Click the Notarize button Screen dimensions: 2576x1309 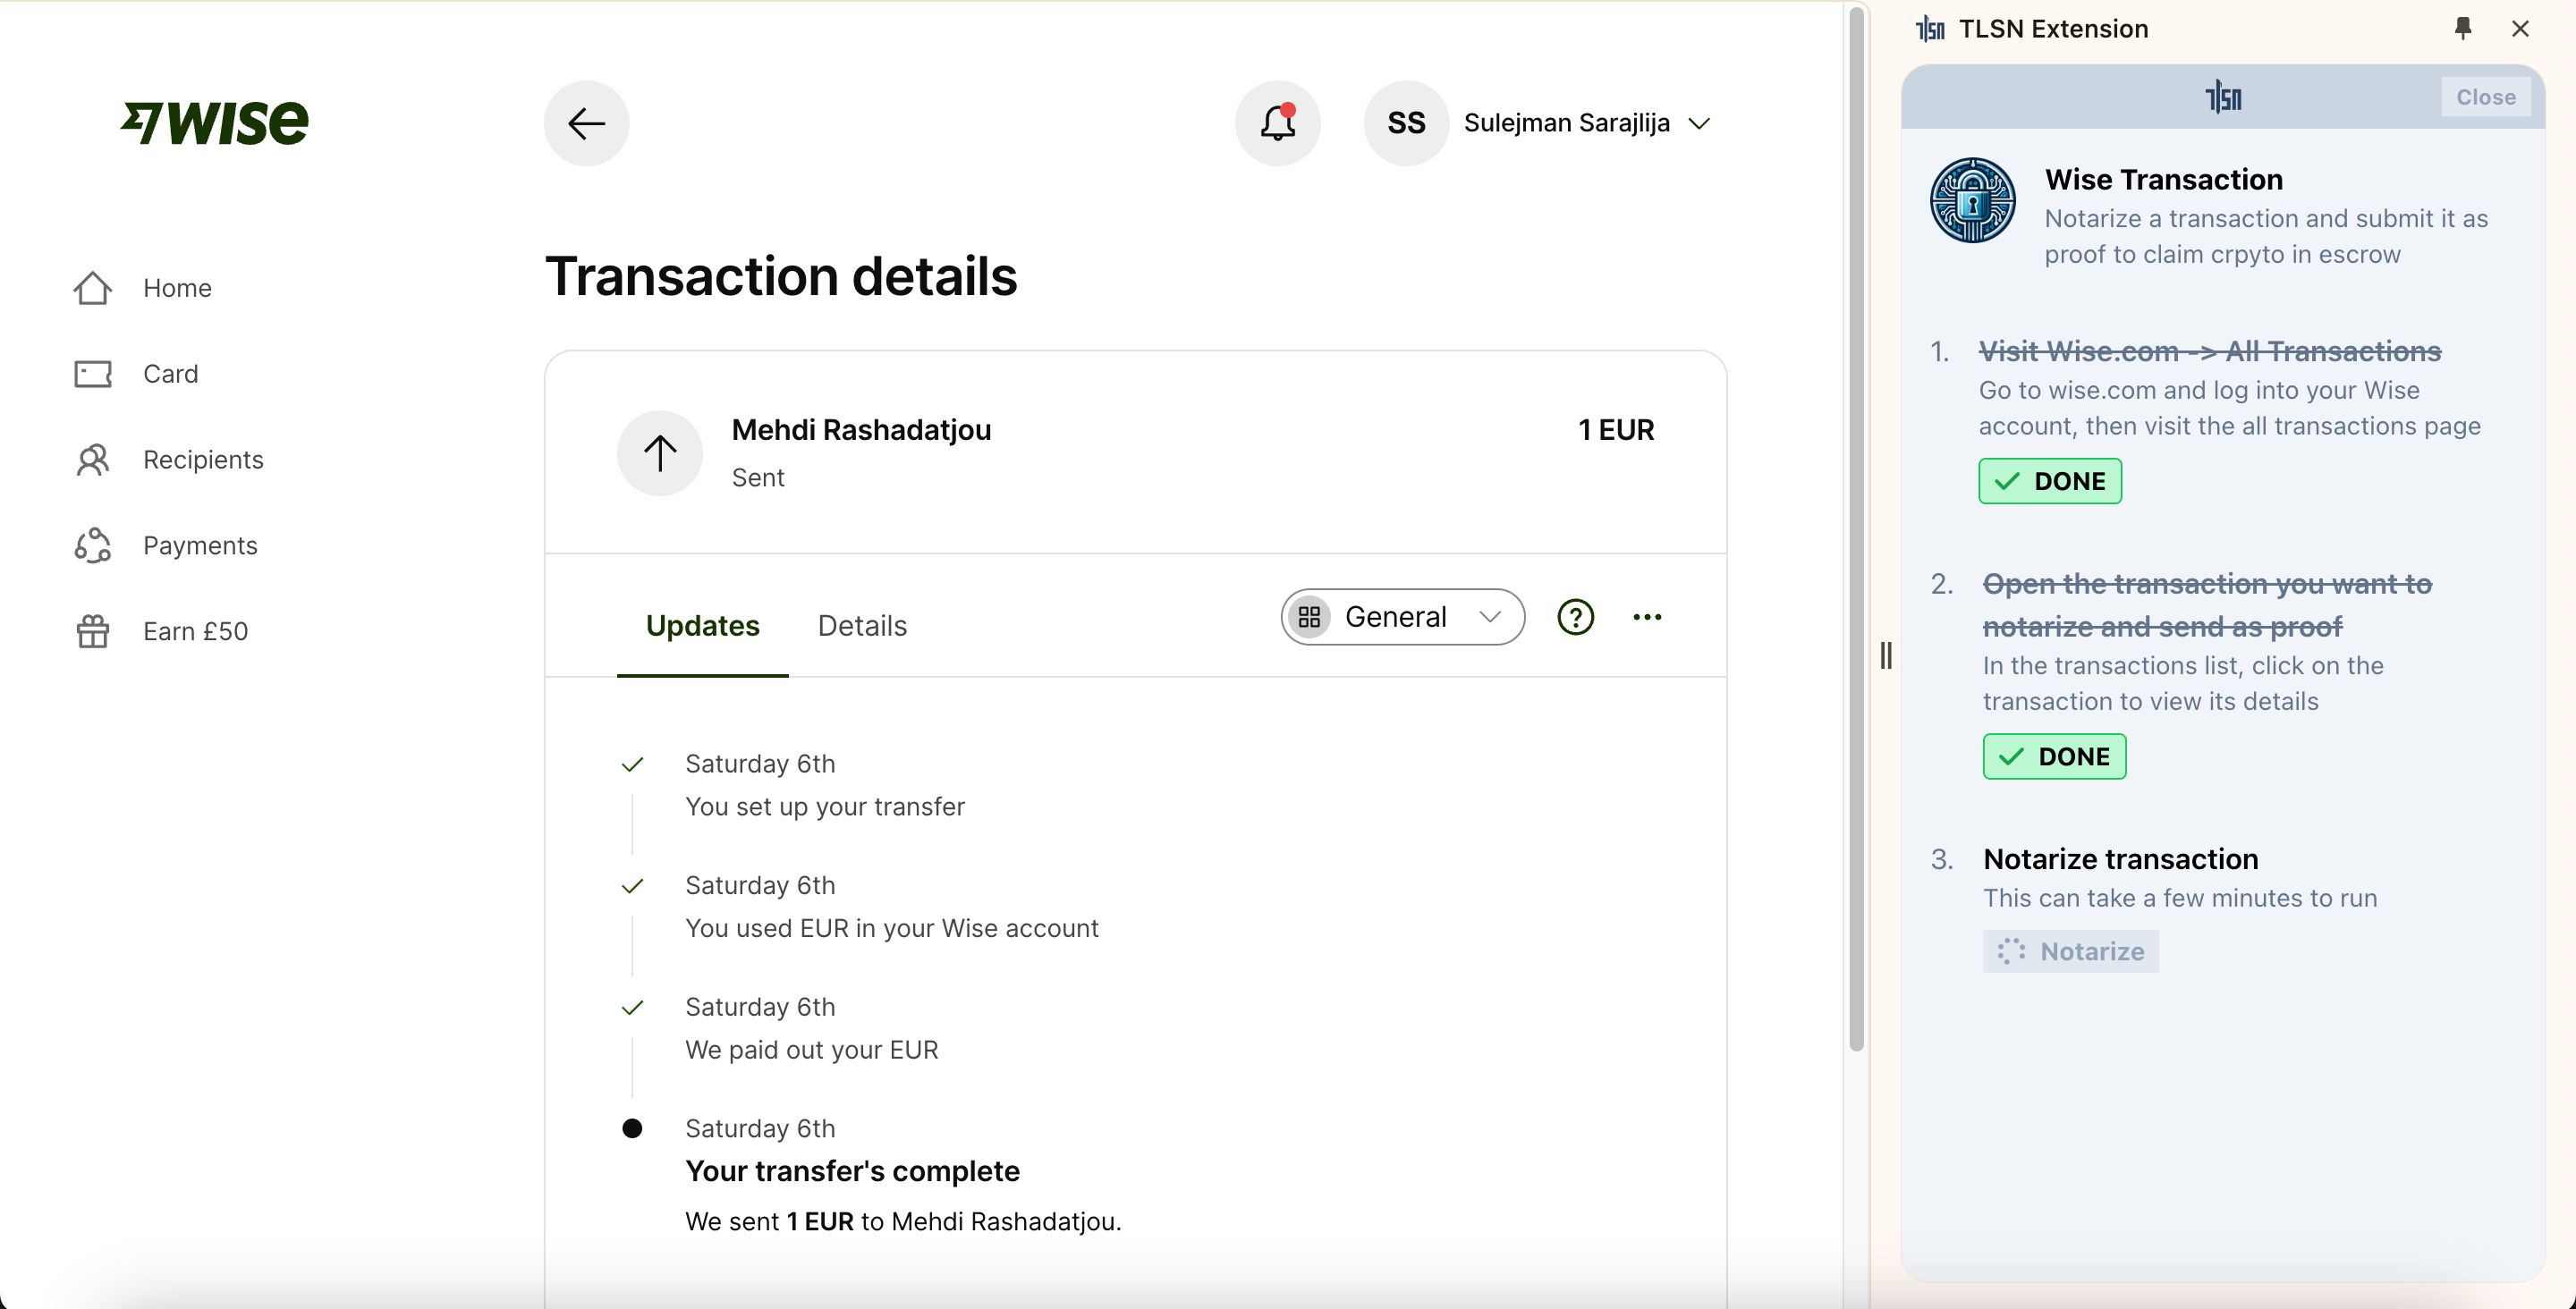(x=2069, y=950)
